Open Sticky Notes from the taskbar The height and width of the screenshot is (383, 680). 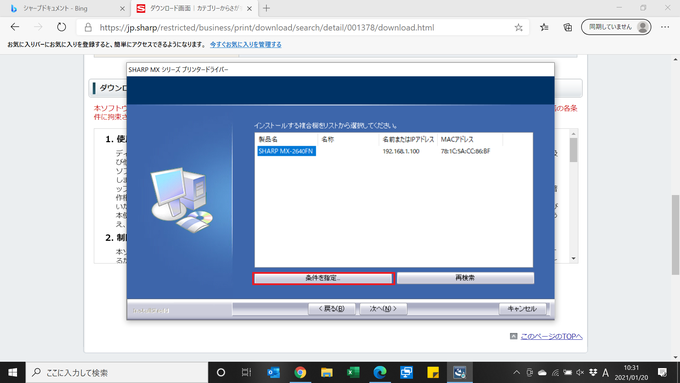point(433,372)
